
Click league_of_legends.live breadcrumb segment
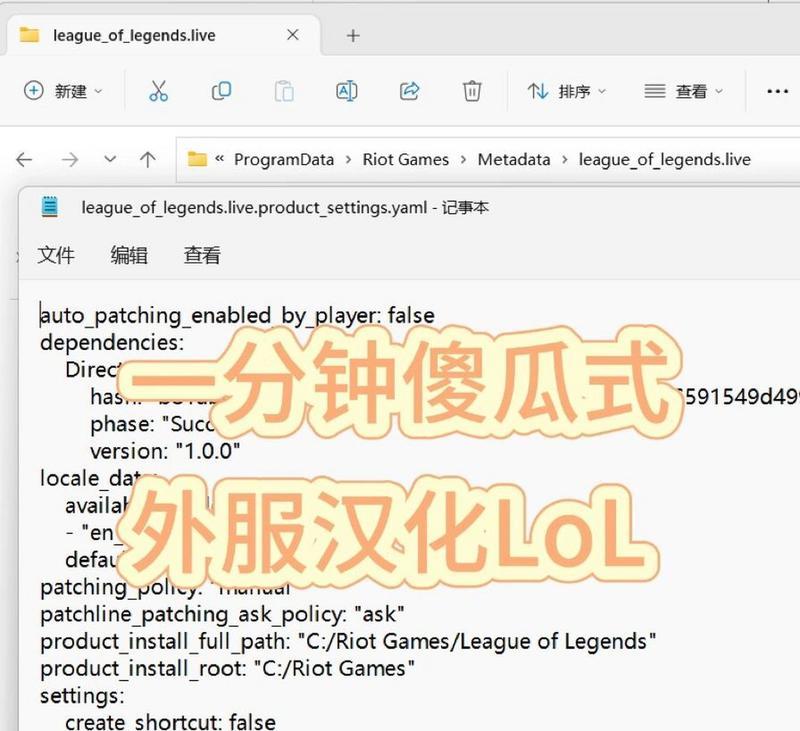click(x=665, y=160)
